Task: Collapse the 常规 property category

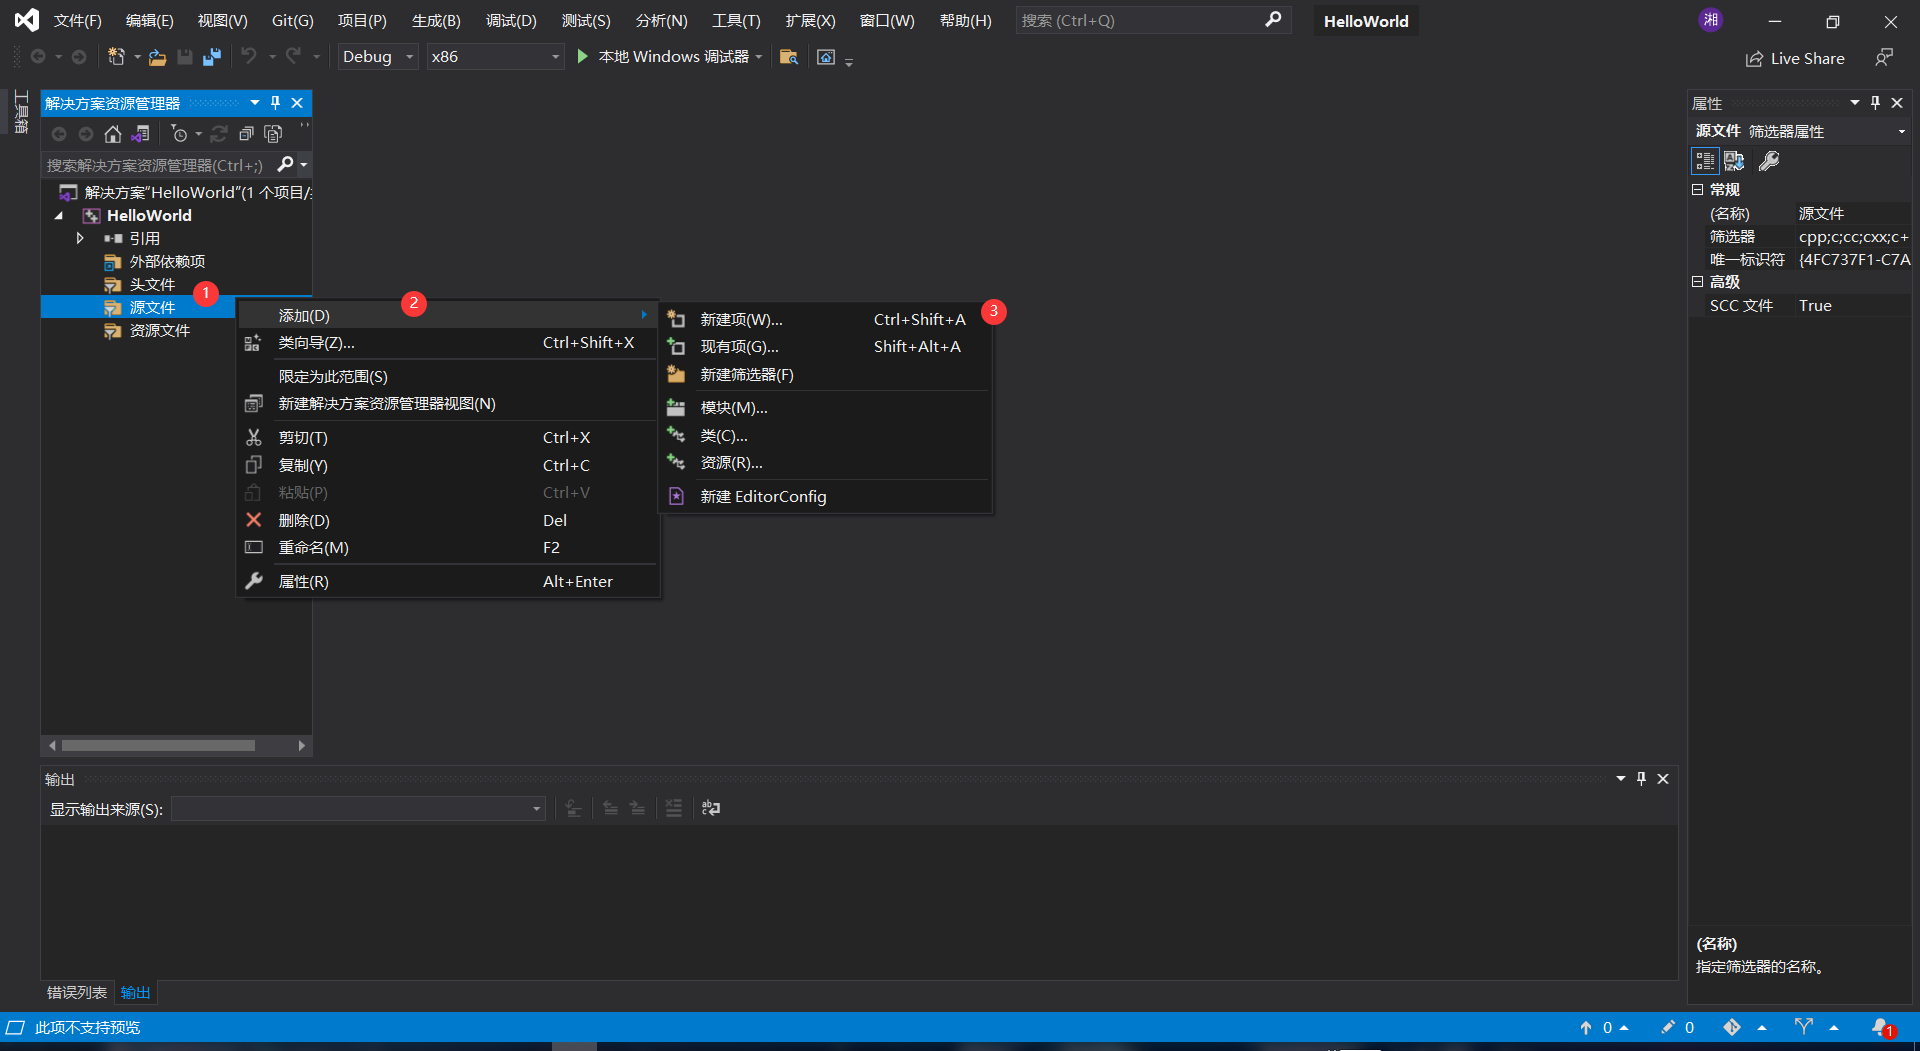Action: click(1697, 190)
